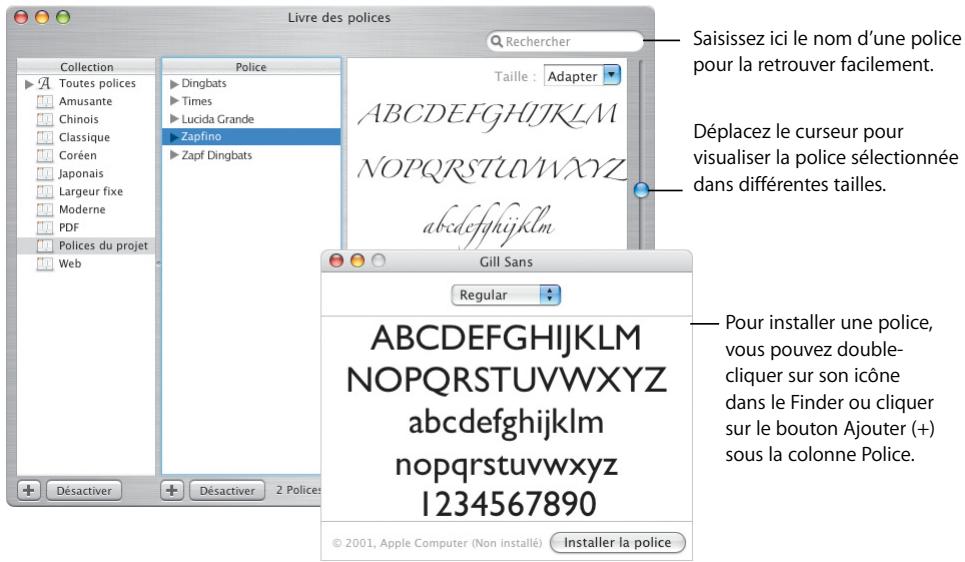Expand the Zapf Dingbats font family
Screen dimensions: 965x562
pos(174,155)
